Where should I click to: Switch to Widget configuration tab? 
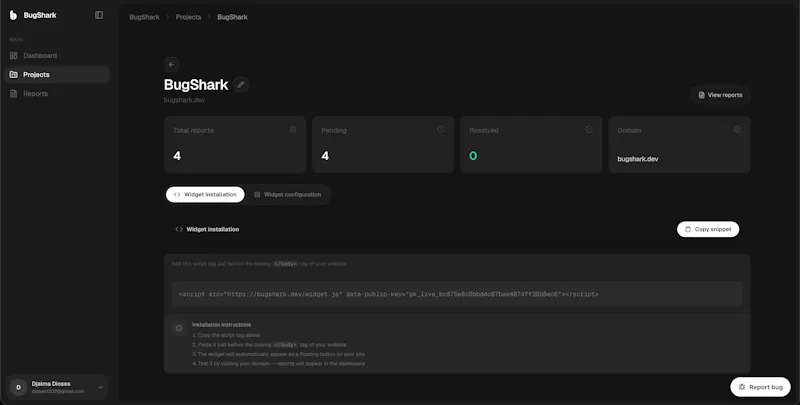point(288,194)
